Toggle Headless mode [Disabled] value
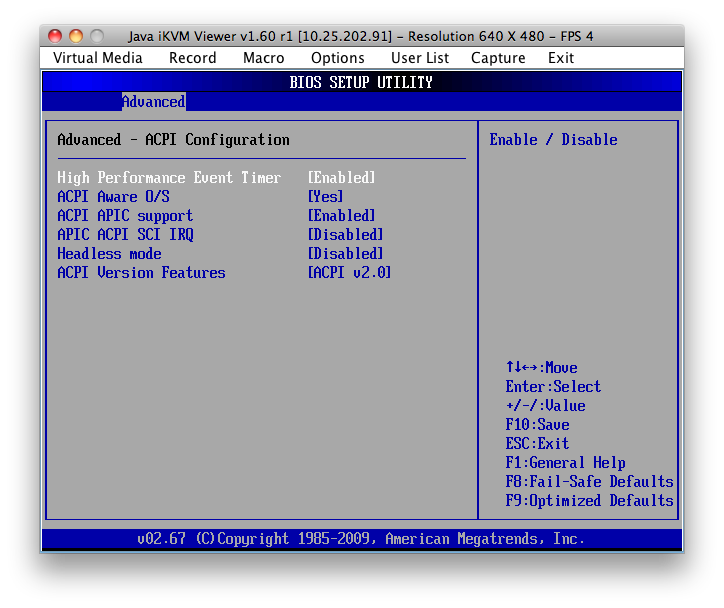Screen dimensions: 724x608 [x=345, y=254]
